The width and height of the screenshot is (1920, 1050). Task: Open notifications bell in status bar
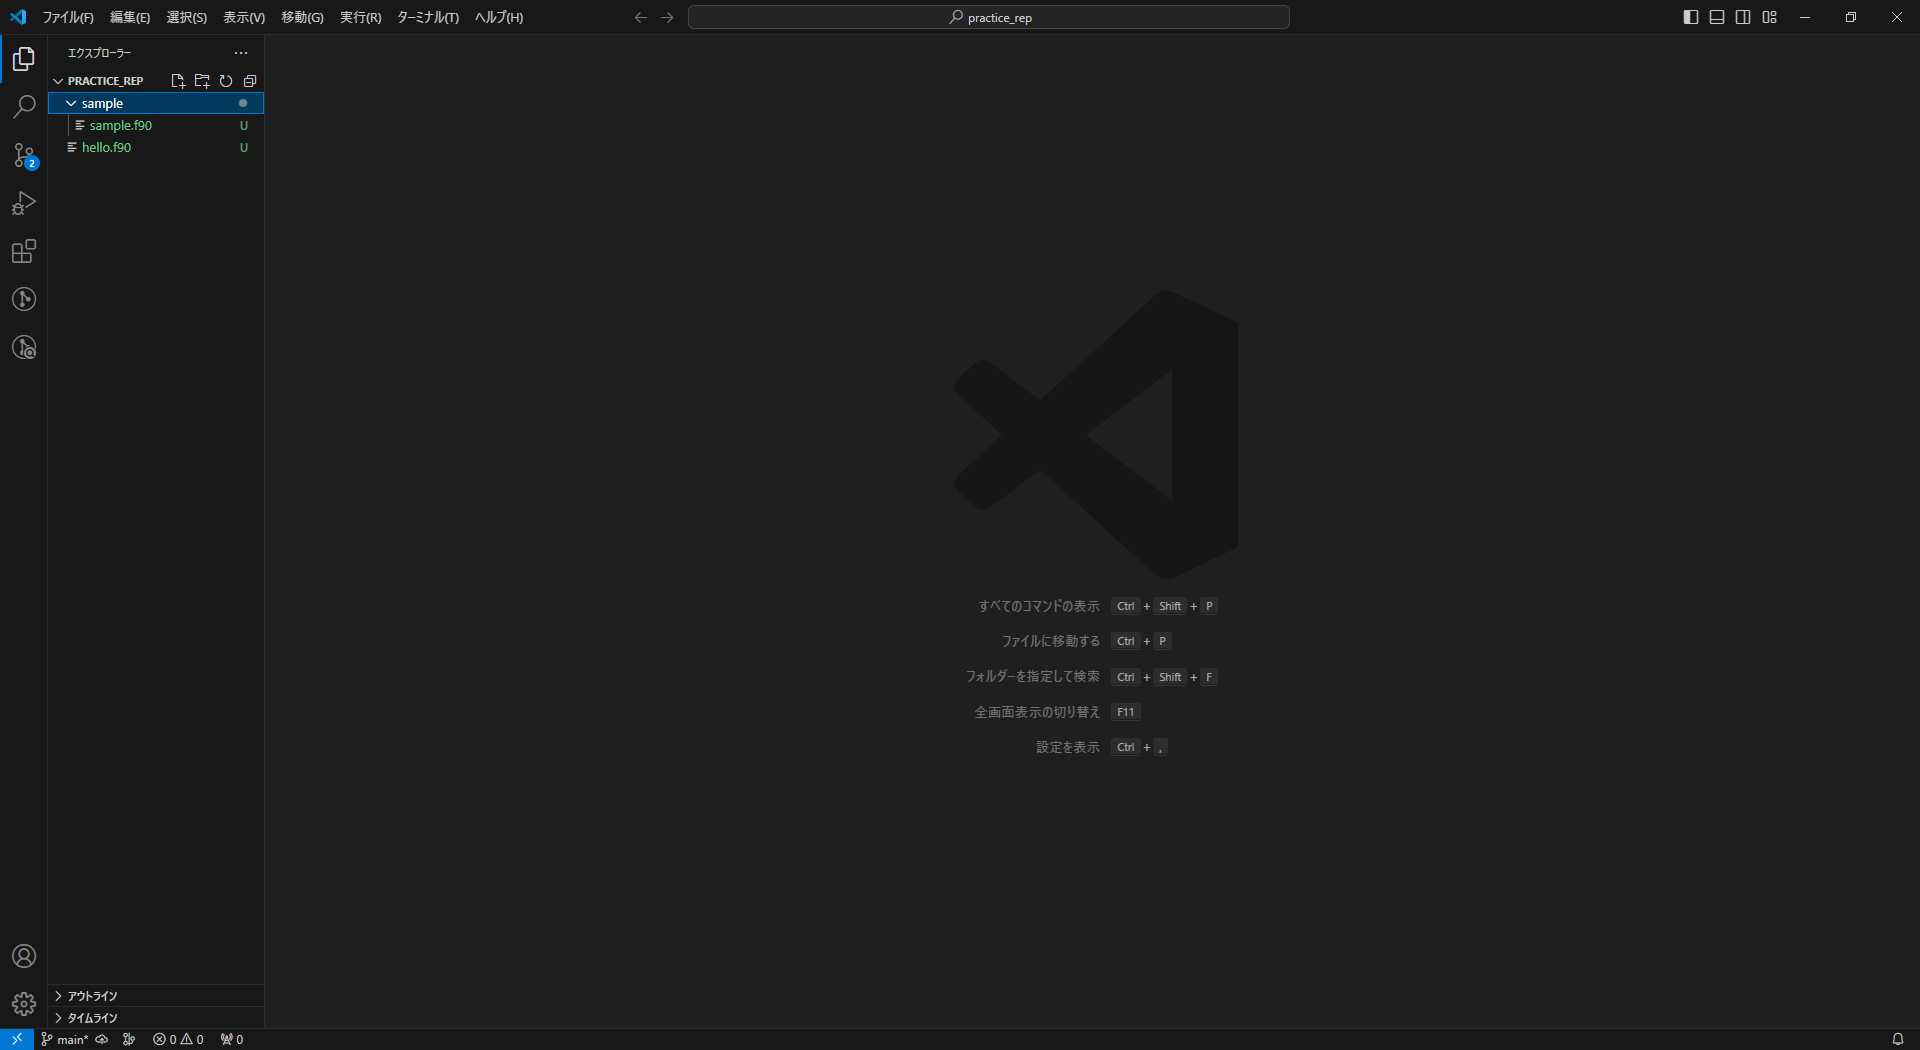click(x=1897, y=1039)
